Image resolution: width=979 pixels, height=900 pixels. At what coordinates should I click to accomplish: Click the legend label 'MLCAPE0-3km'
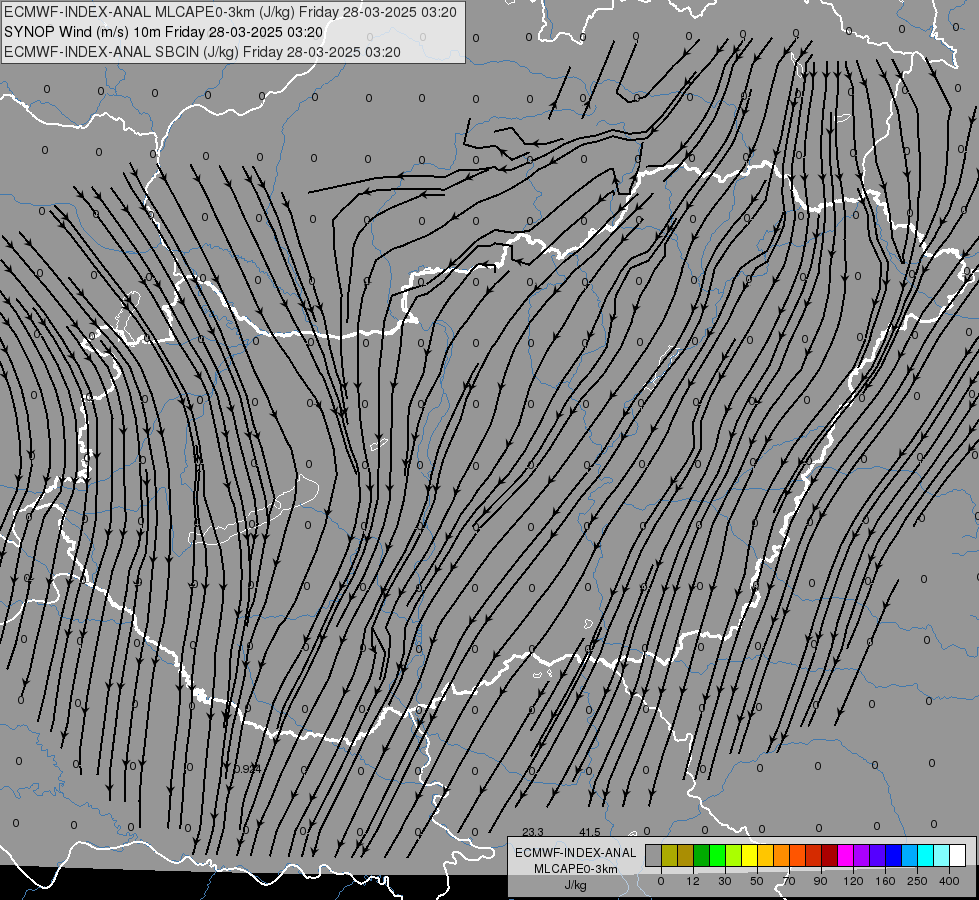[x=576, y=869]
